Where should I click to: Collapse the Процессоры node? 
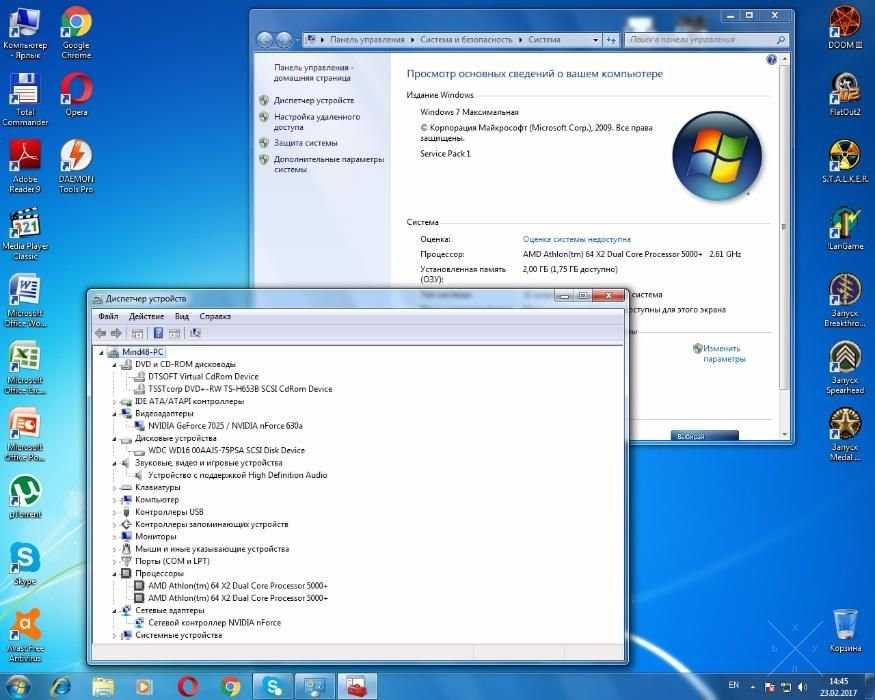pyautogui.click(x=114, y=573)
